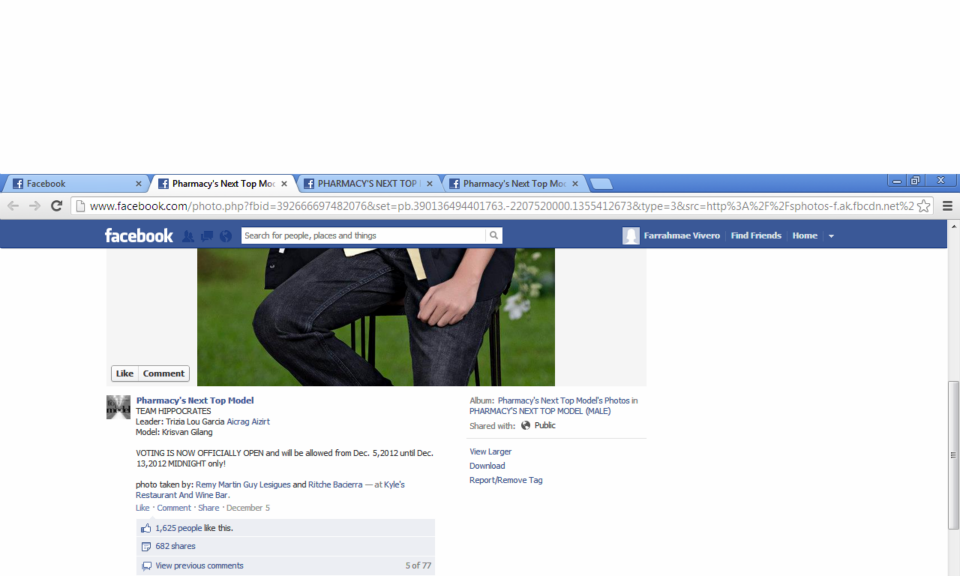Open a new browser tab
Screen dimensions: 960x576
[601, 184]
